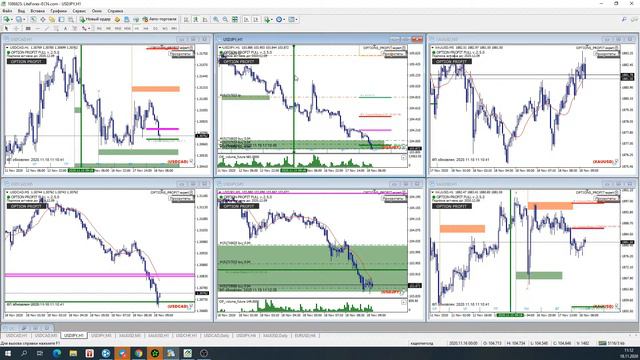This screenshot has height=360, width=640.
Task: Expand the arrows tool dropdown
Action: coord(89,29)
